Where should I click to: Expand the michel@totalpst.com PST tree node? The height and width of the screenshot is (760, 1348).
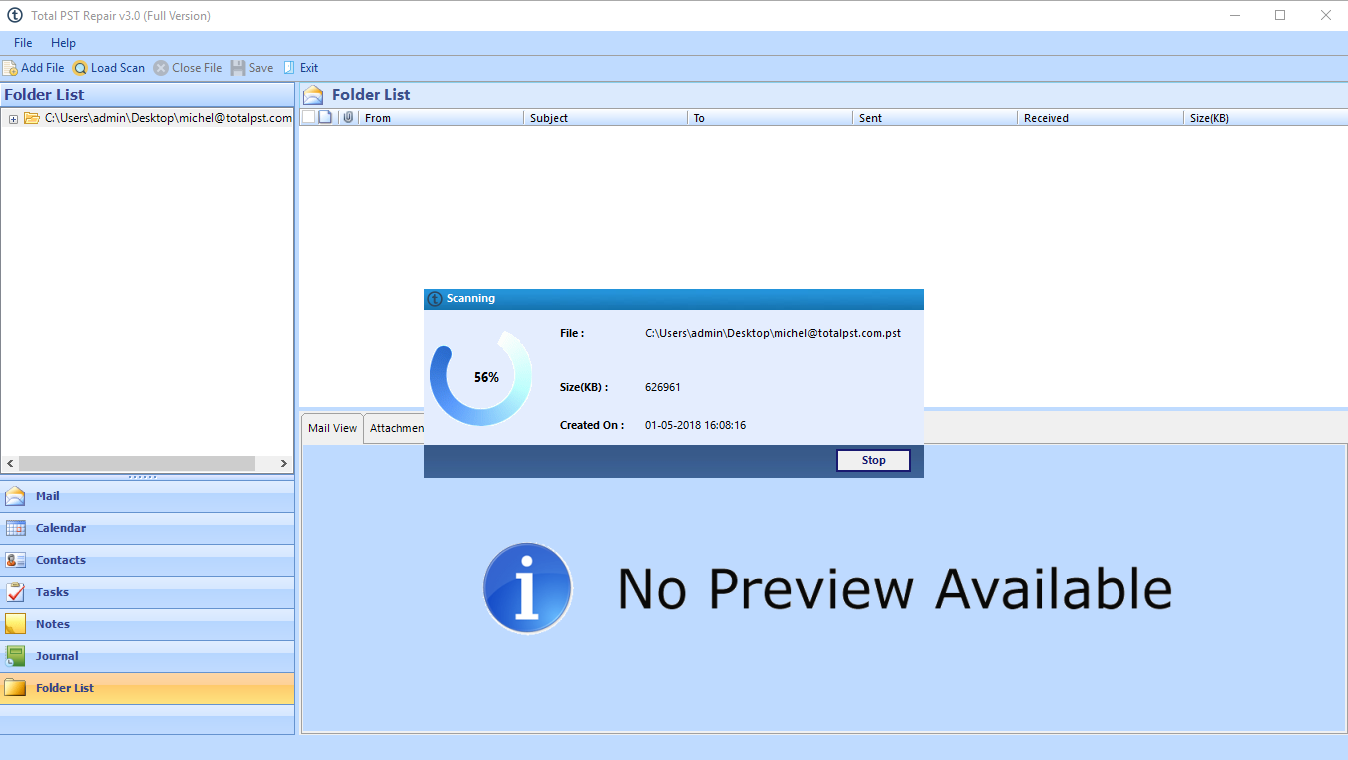(13, 119)
